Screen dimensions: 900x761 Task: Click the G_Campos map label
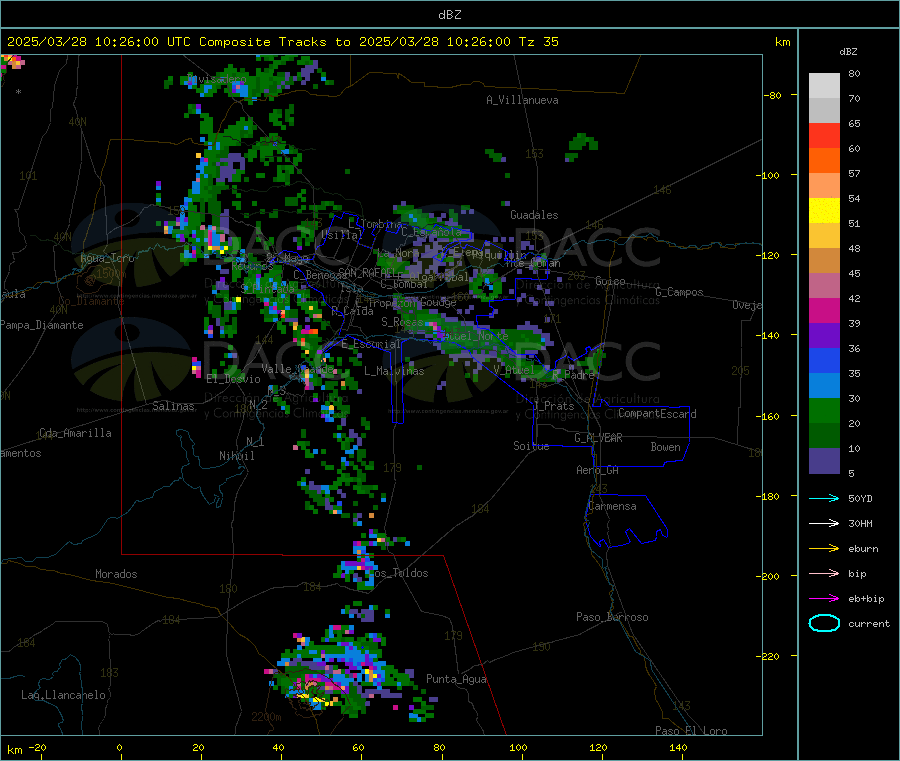(679, 292)
